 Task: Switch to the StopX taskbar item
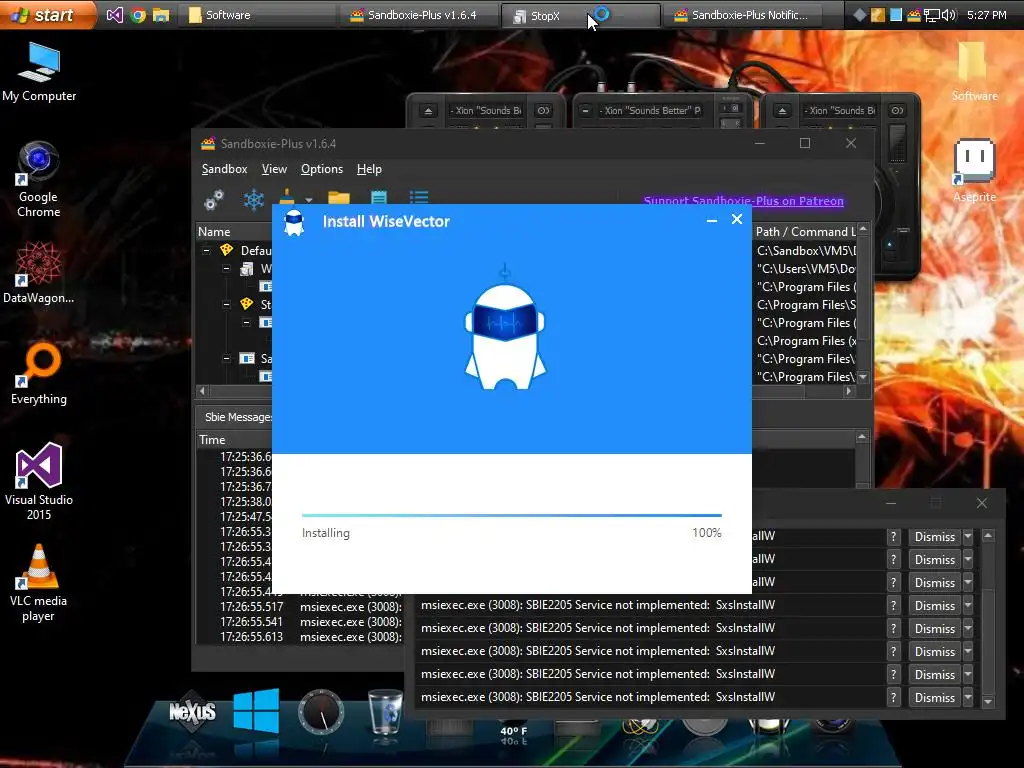[580, 15]
